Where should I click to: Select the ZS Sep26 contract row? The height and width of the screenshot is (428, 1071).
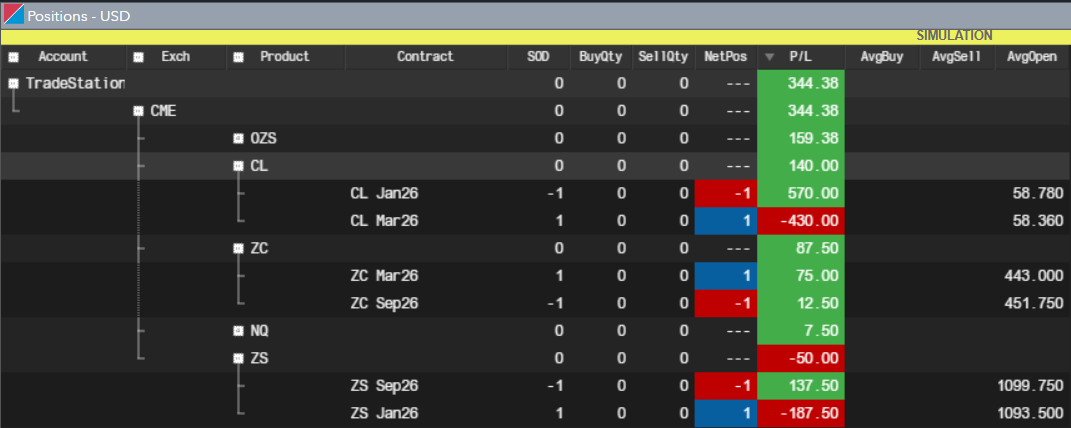coord(384,385)
